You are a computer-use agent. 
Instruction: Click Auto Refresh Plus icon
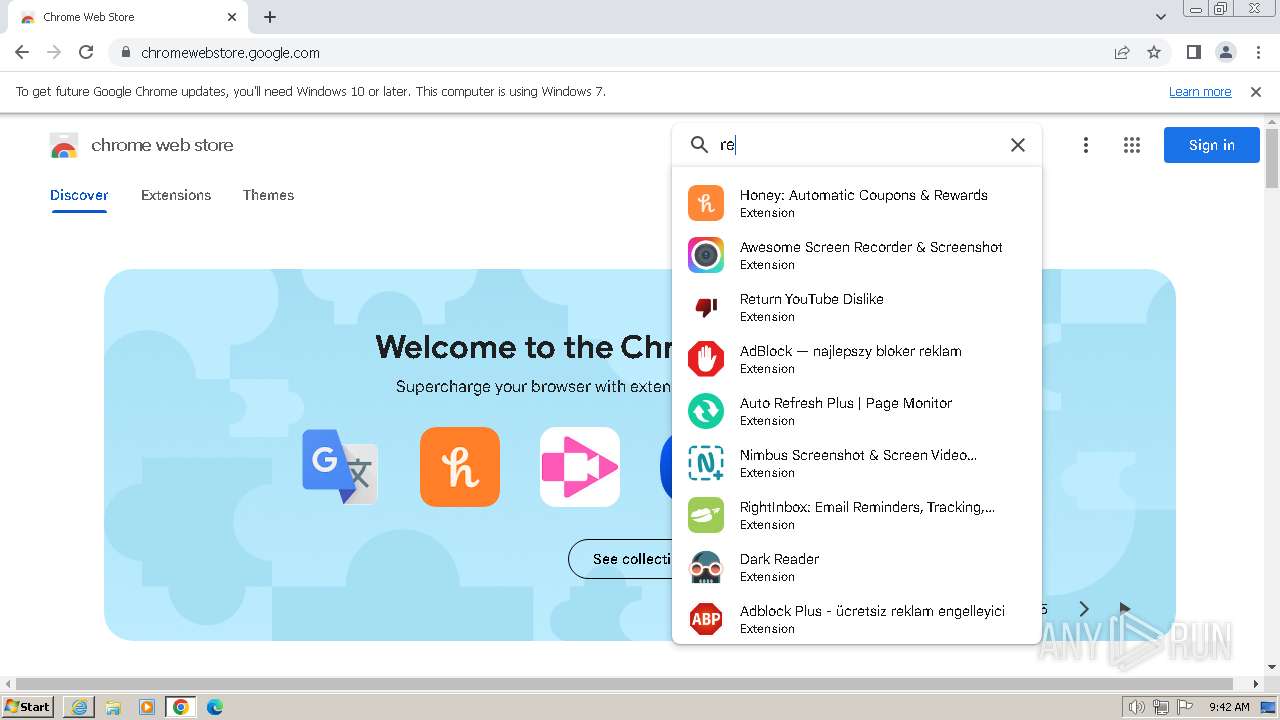(x=706, y=411)
